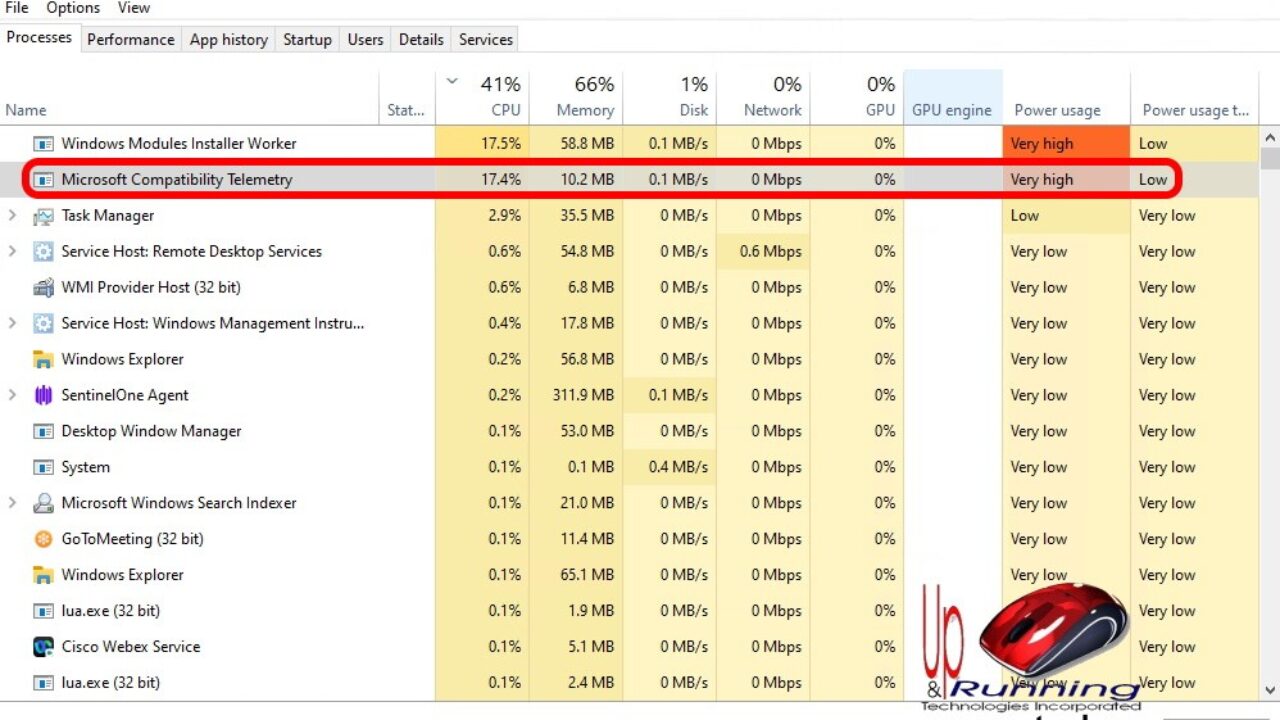Viewport: 1280px width, 720px height.
Task: Click the Service Host: Remote Desktop Services gear icon
Action: (x=43, y=252)
